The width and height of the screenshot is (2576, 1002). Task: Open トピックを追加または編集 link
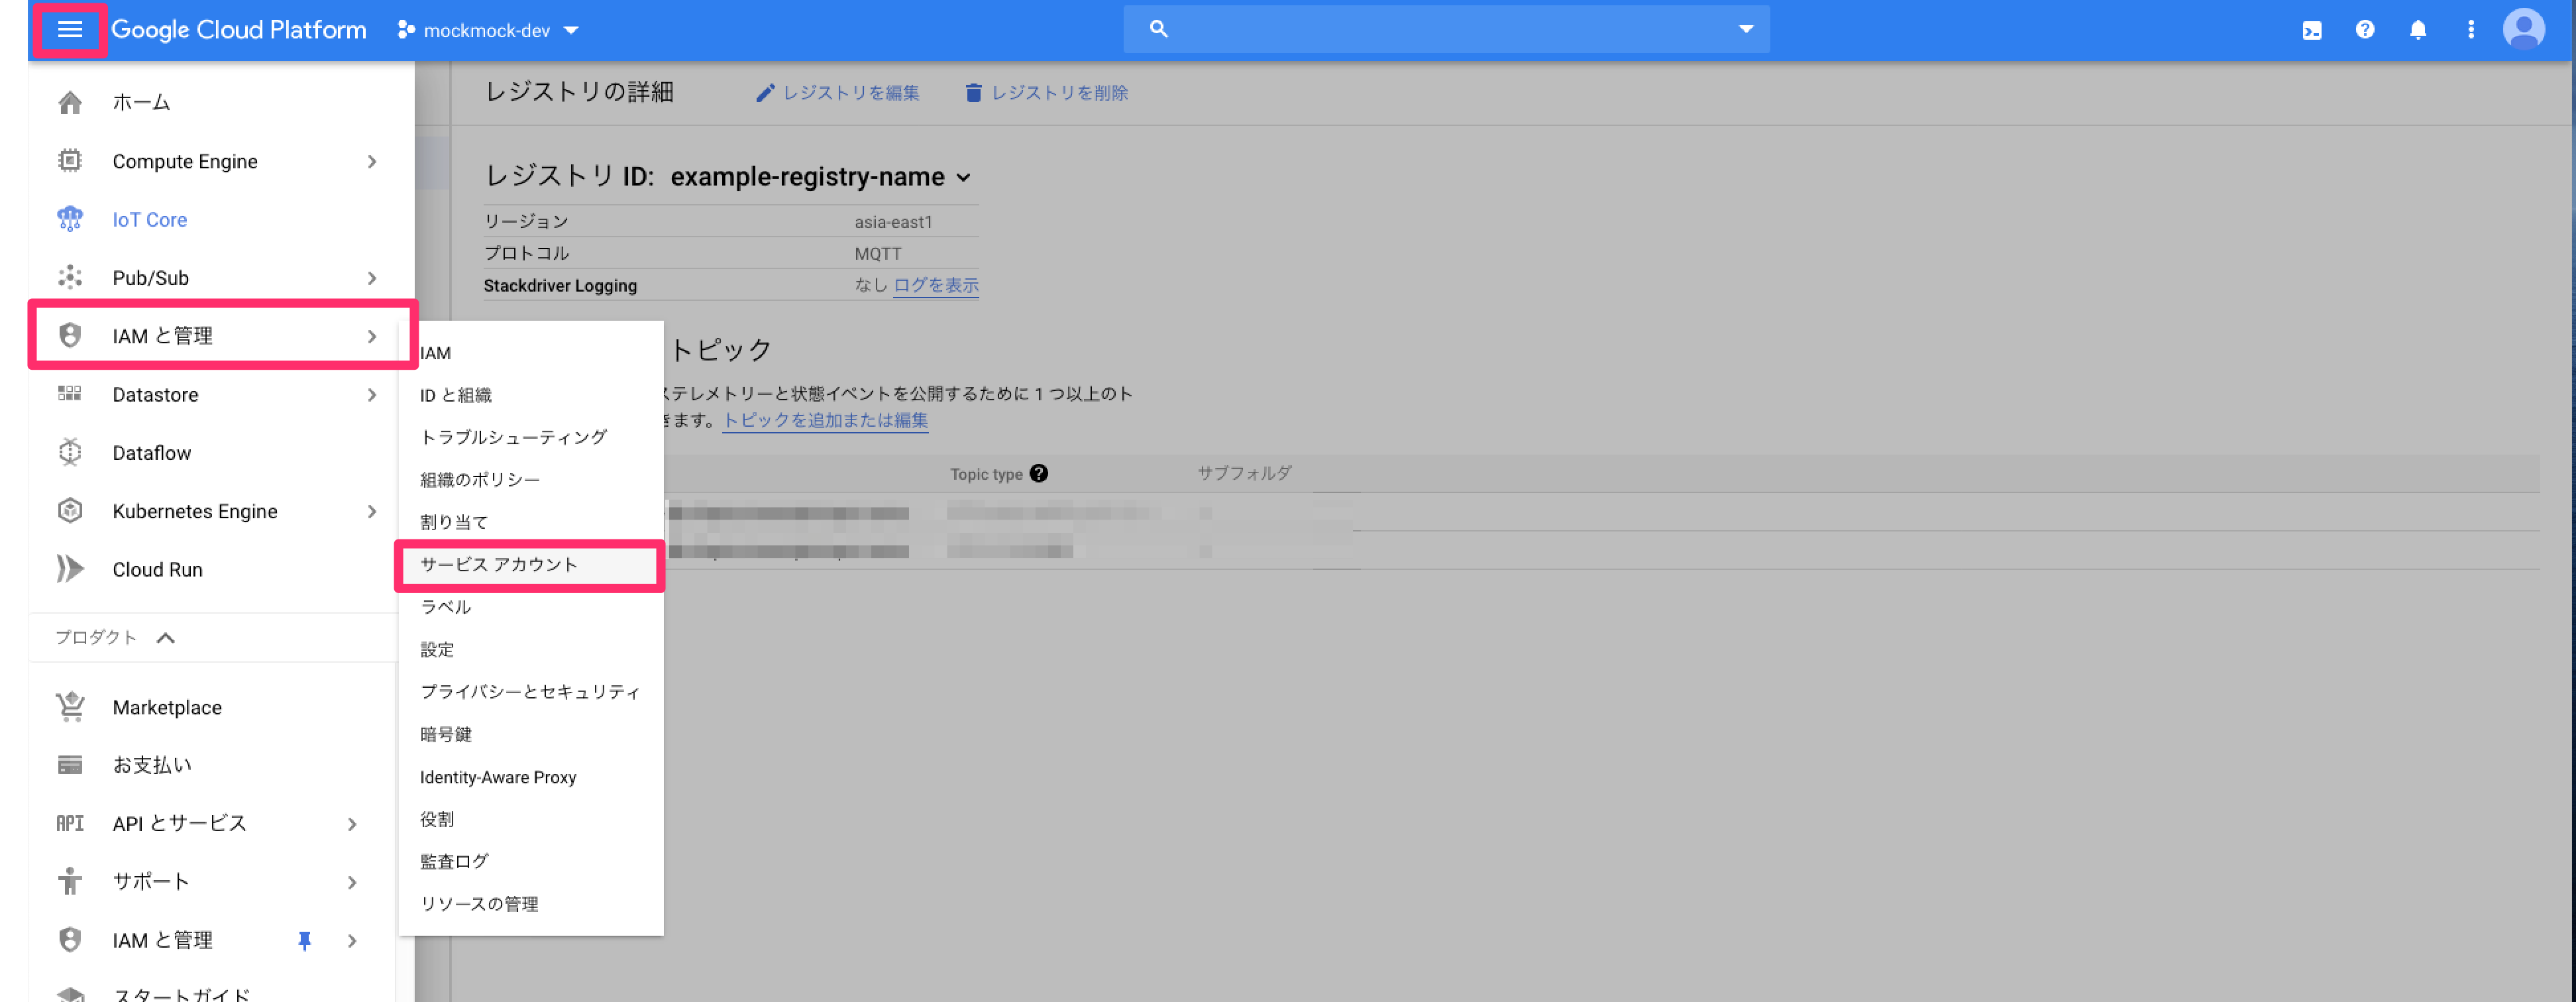click(825, 420)
